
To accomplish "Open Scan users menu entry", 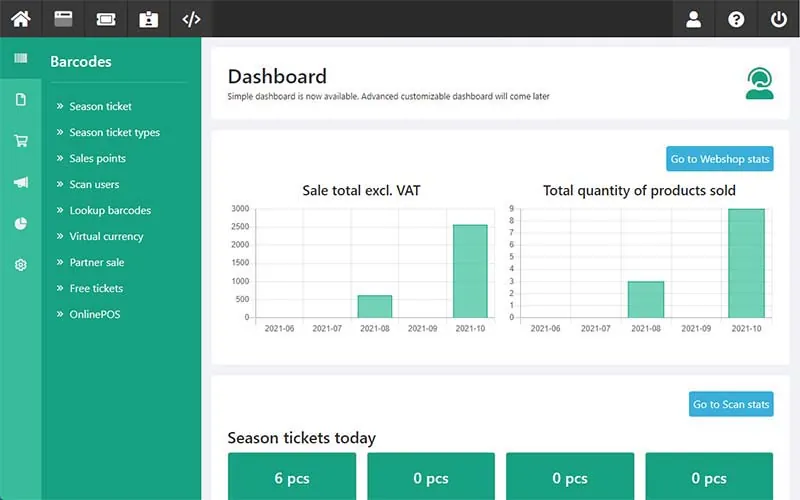I will 94,184.
